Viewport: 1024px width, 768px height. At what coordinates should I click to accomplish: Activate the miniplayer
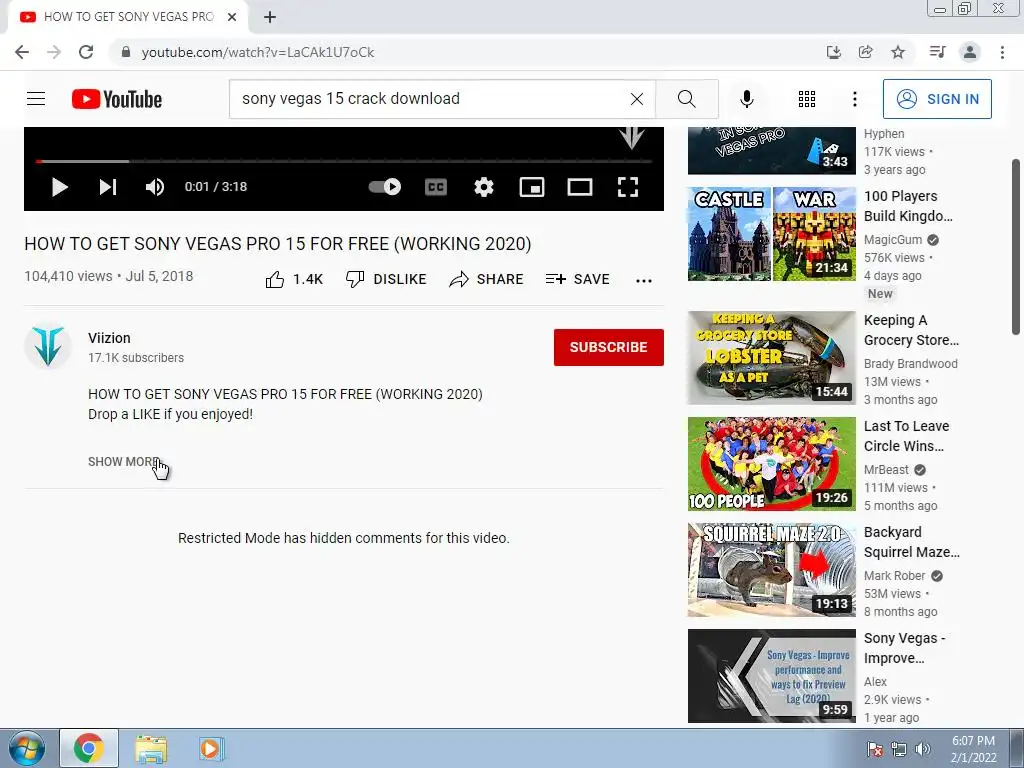(532, 187)
